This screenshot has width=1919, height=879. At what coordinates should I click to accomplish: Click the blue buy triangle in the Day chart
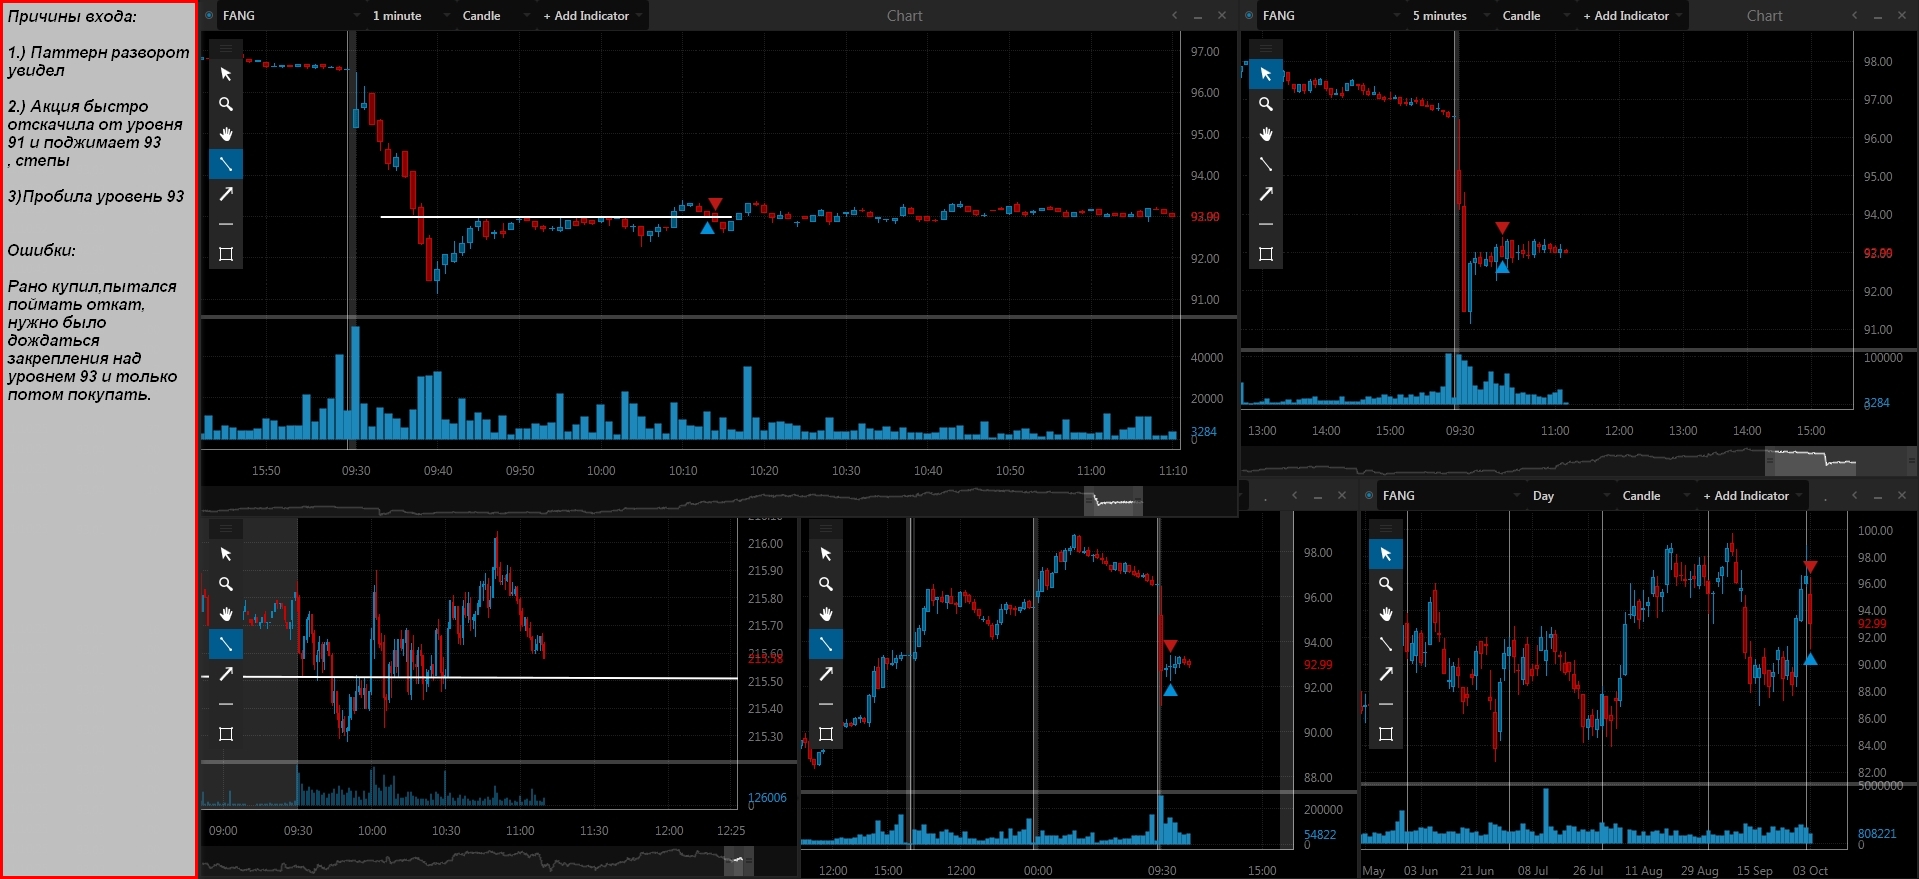[1810, 659]
